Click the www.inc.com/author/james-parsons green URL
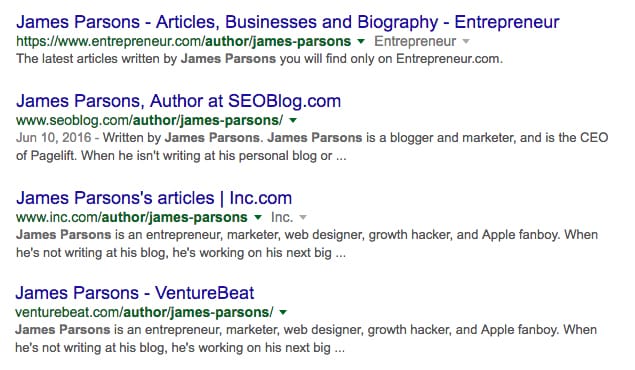This screenshot has width=635, height=370. tap(132, 217)
